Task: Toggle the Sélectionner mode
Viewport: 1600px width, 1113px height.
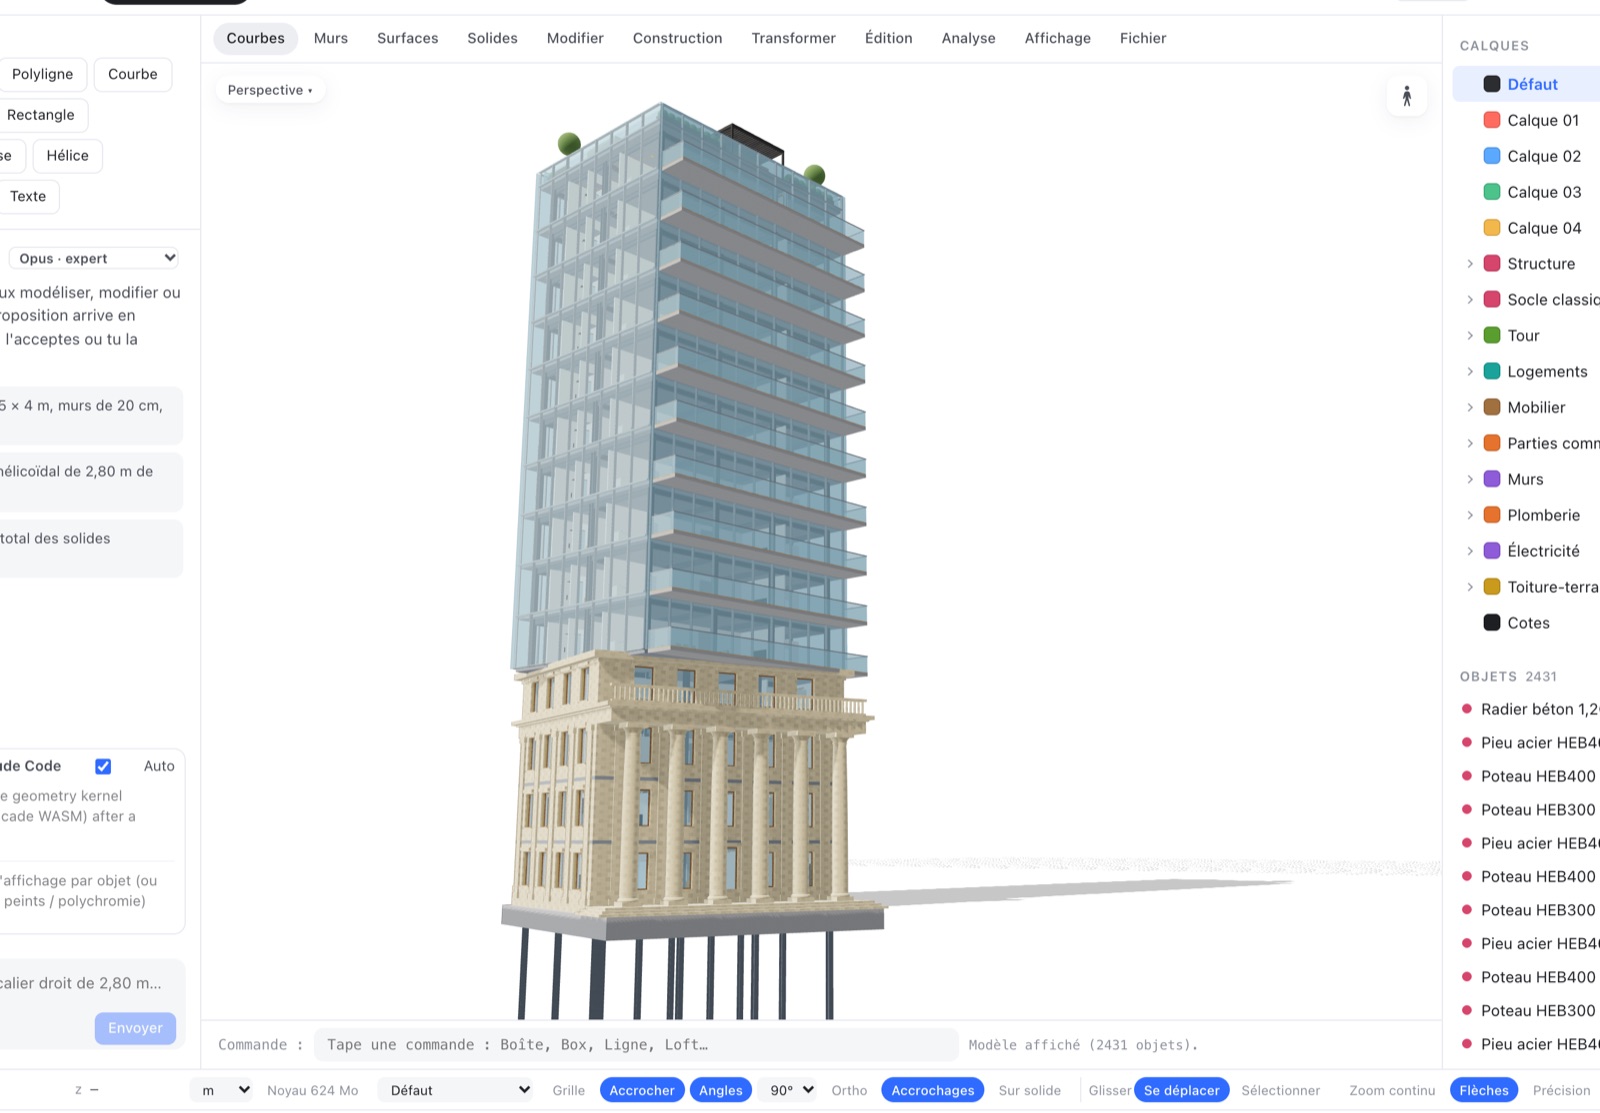Action: tap(1280, 1090)
